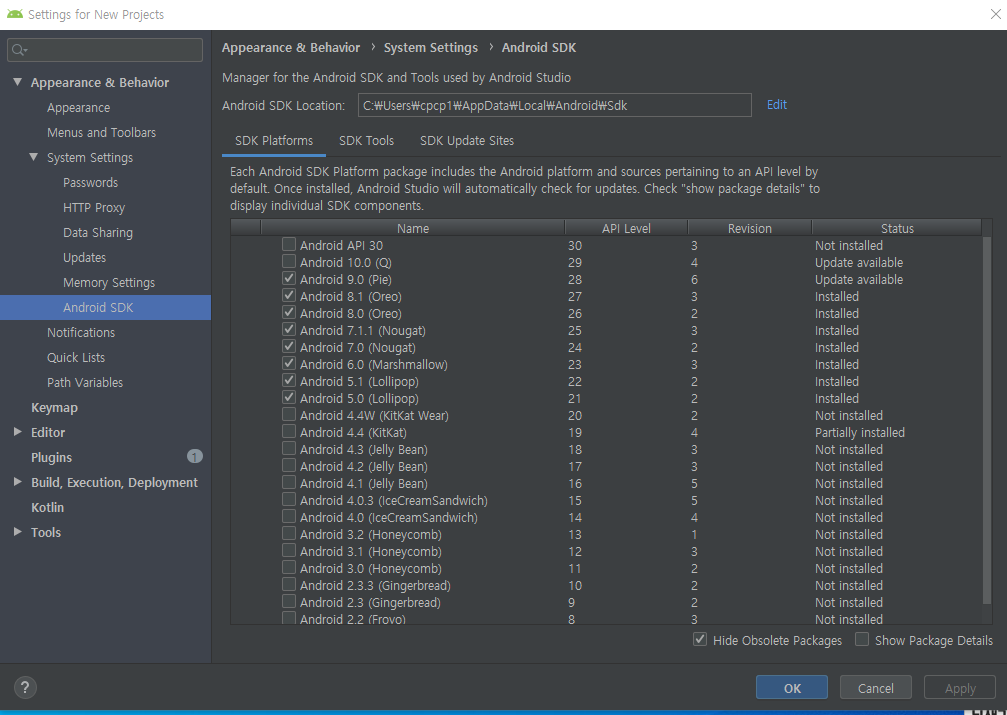Enable Show Package Details checkbox
The image size is (1007, 715).
coord(862,639)
